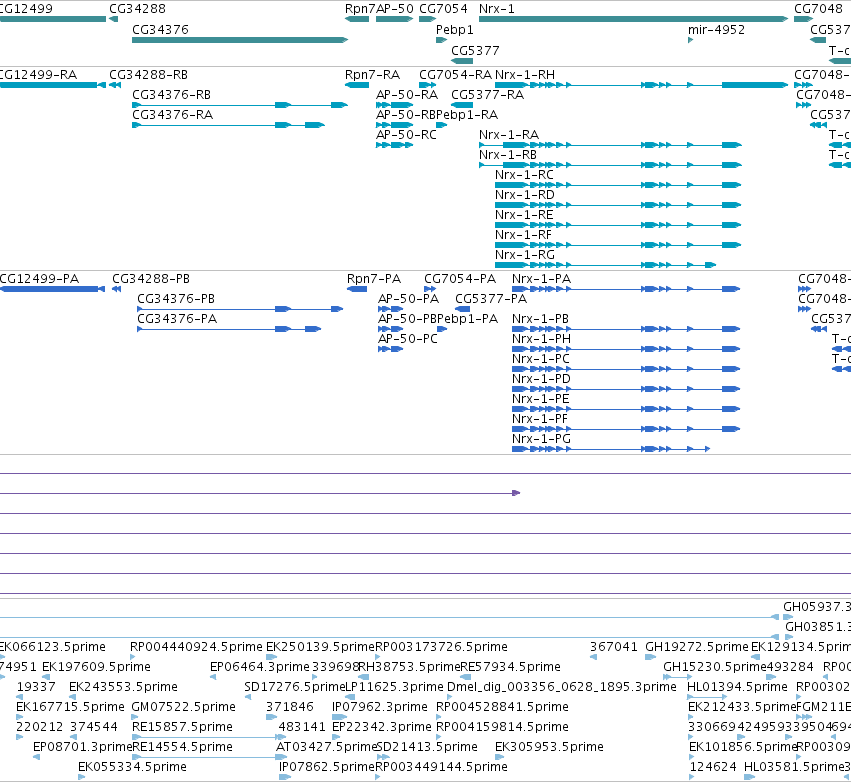Select the AP-50-RC transcript label

[407, 135]
